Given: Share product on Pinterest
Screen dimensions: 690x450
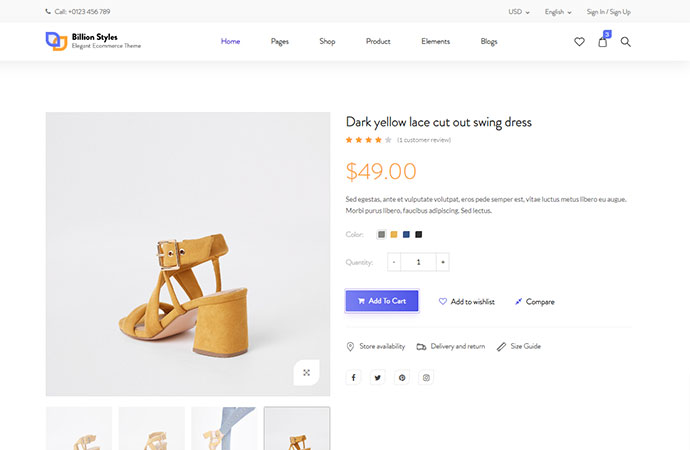Looking at the screenshot, I should pos(402,377).
